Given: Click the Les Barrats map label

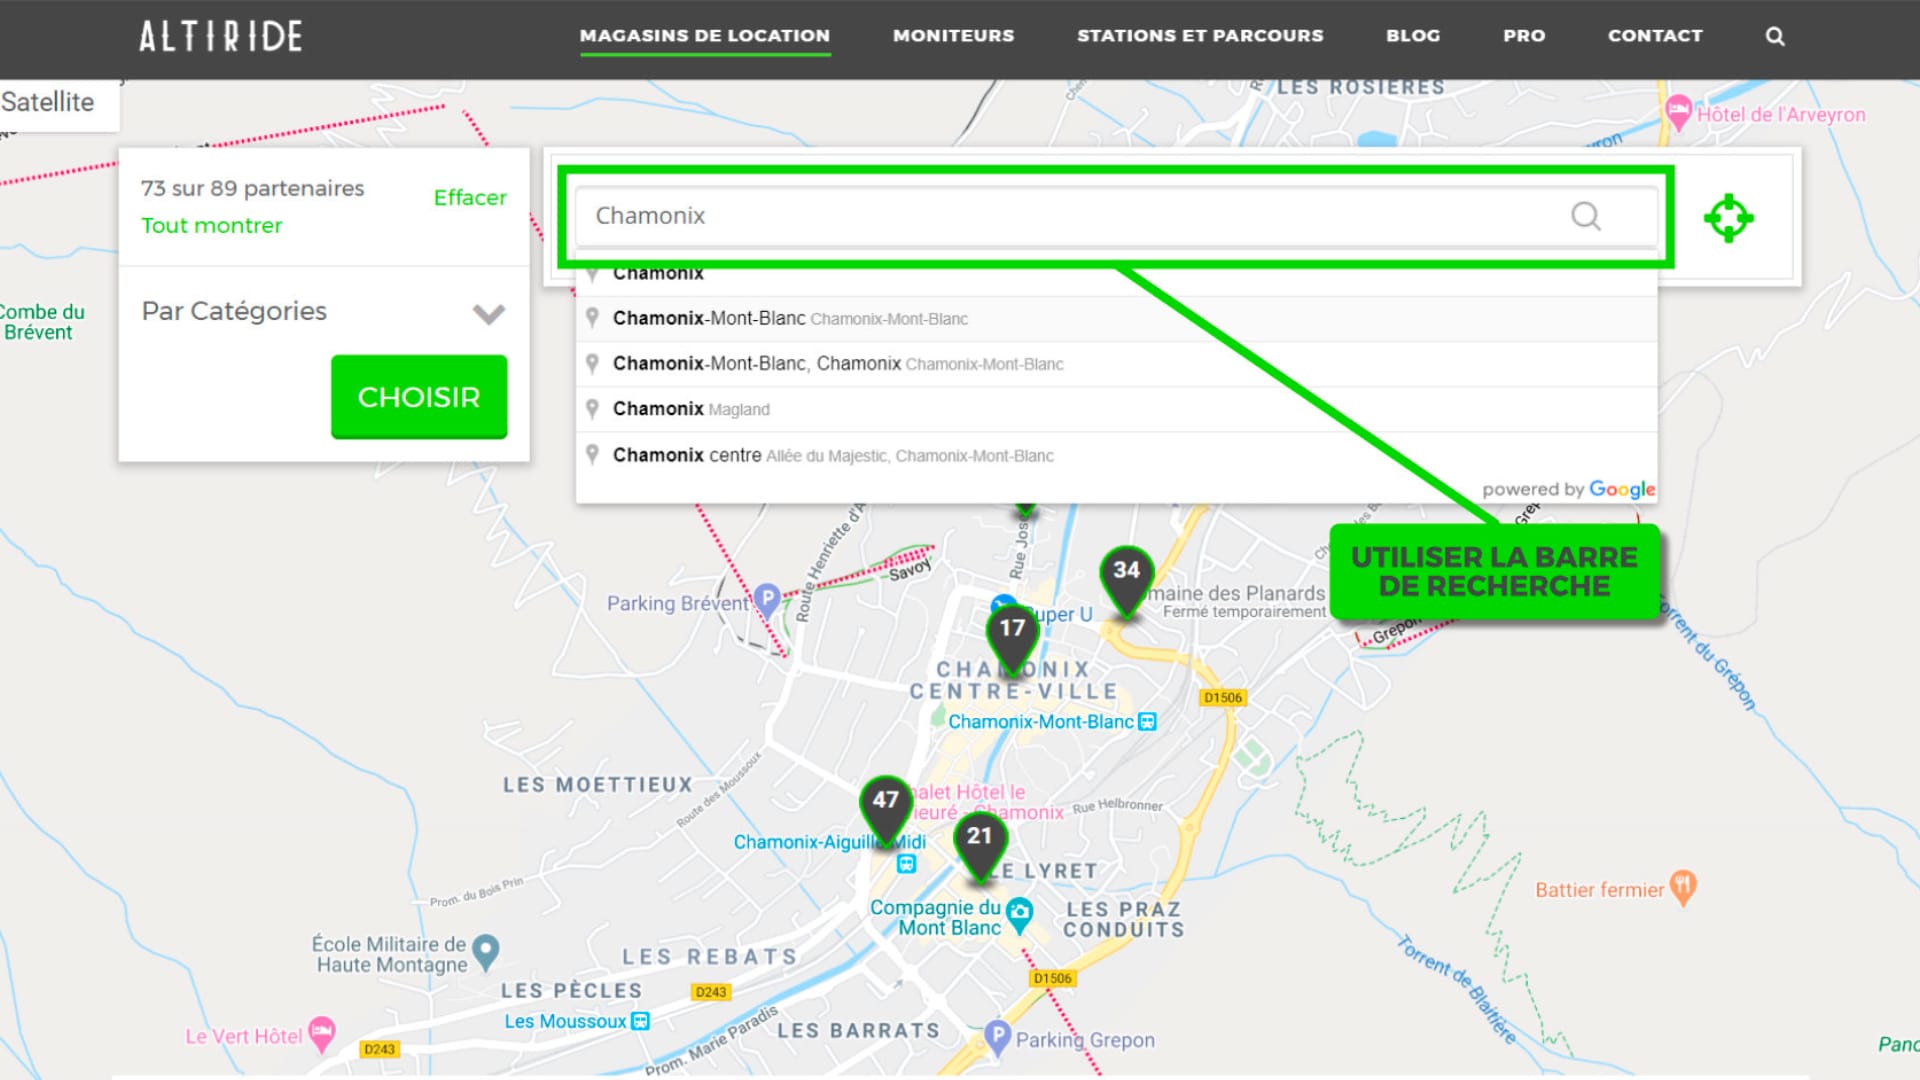Looking at the screenshot, I should pos(859,1031).
